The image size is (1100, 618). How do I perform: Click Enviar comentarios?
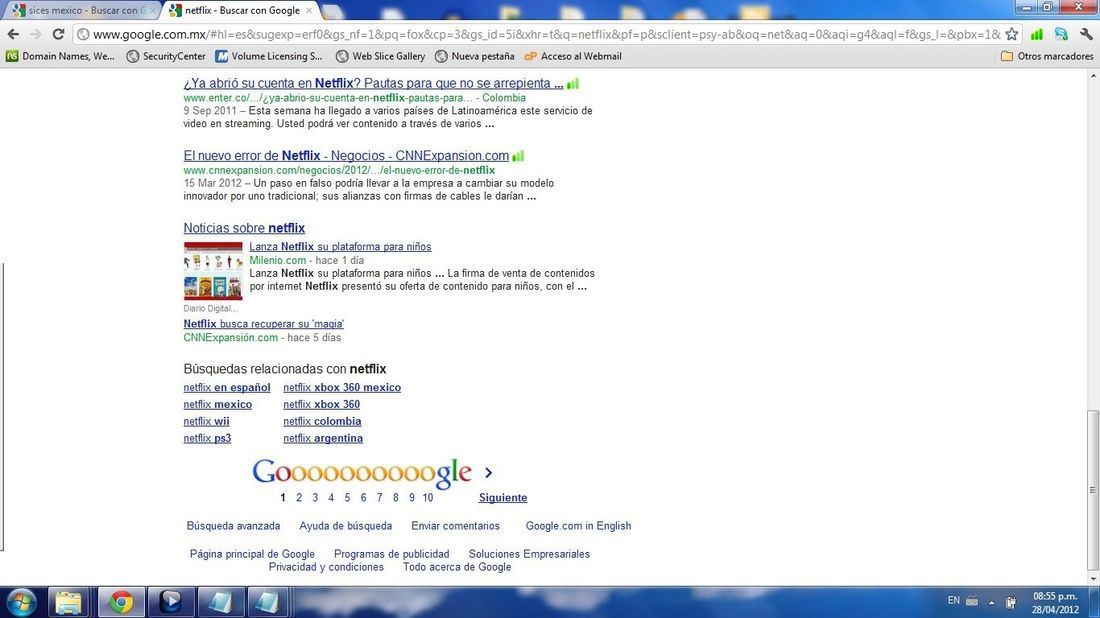(455, 525)
